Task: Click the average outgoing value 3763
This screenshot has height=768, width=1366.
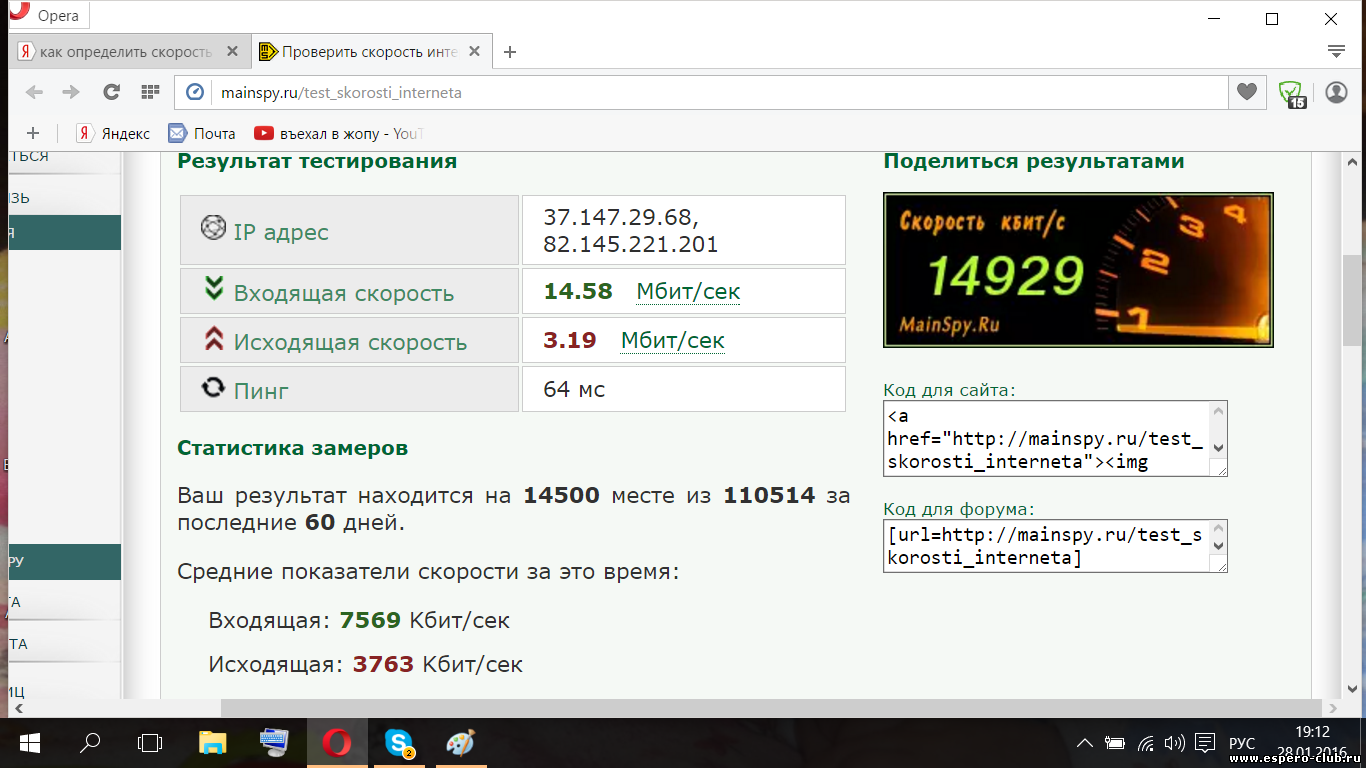Action: pos(383,664)
